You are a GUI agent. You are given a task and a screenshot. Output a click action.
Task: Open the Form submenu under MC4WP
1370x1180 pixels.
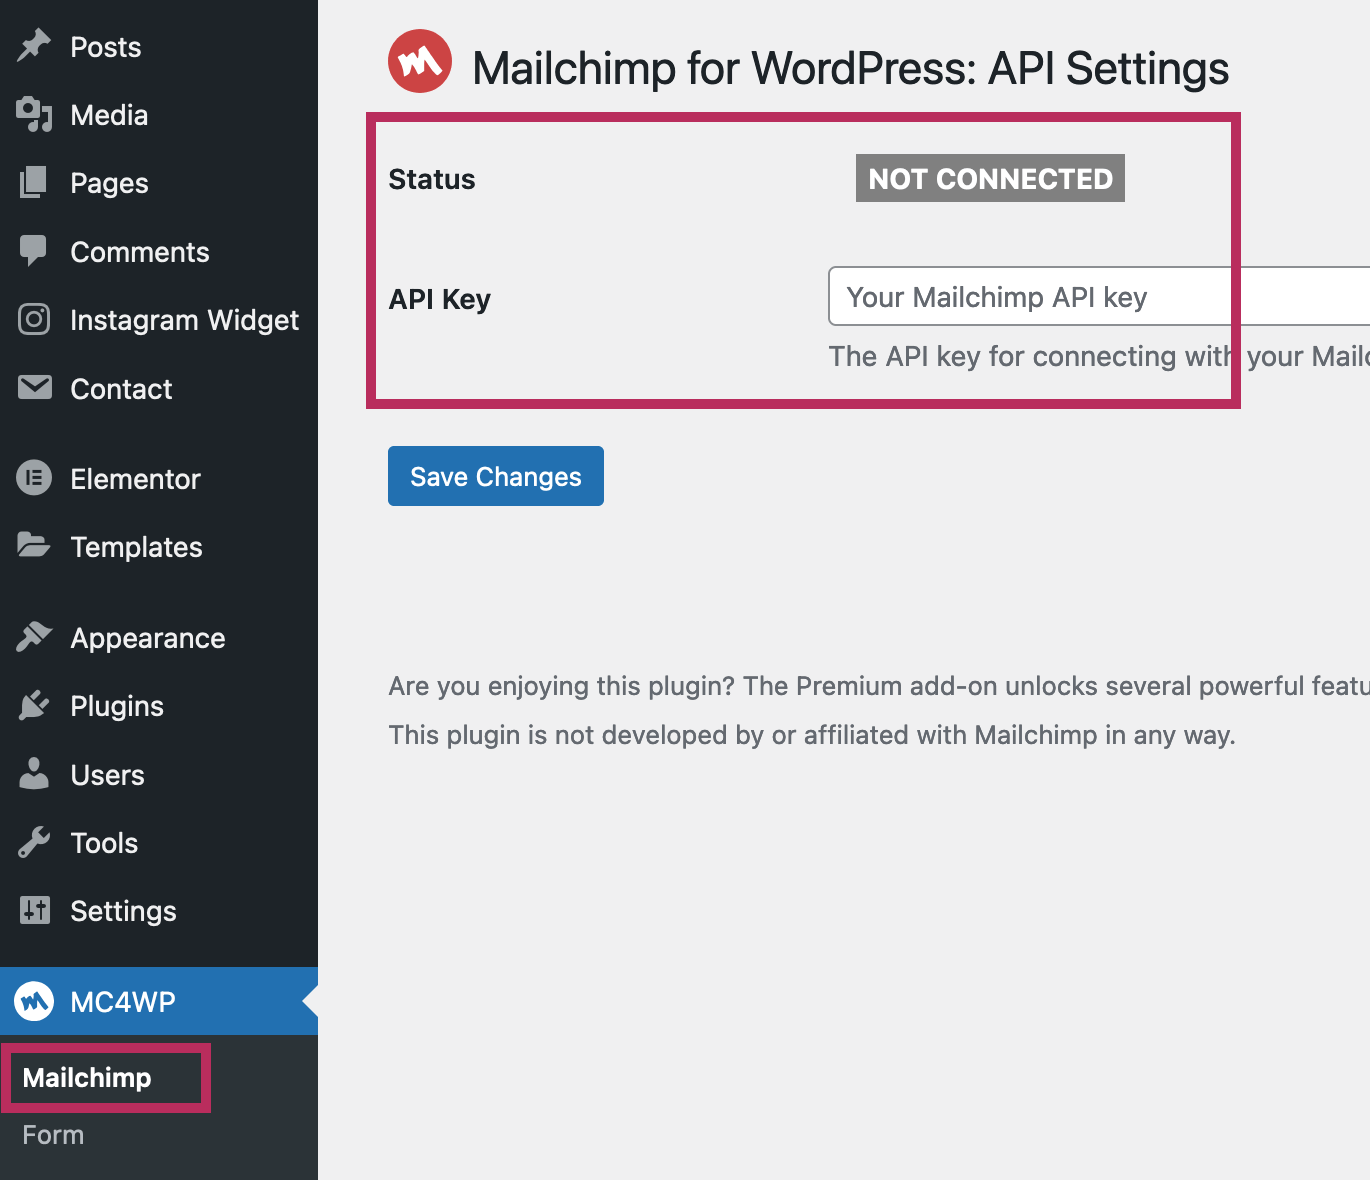point(53,1135)
